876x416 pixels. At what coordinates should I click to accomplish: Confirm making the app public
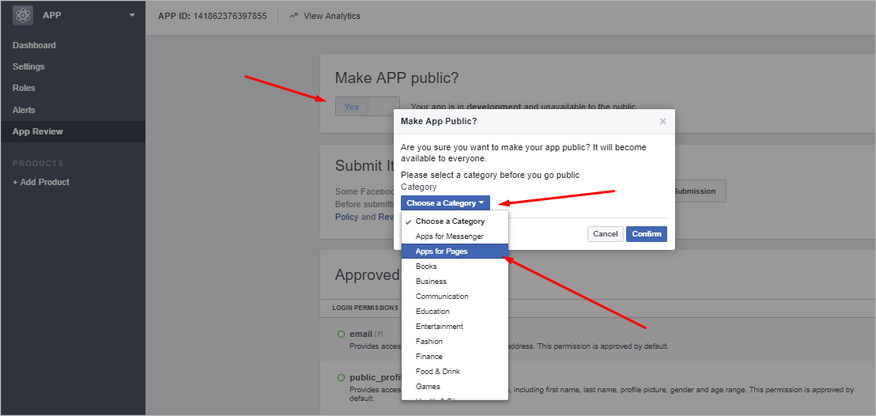coord(646,234)
